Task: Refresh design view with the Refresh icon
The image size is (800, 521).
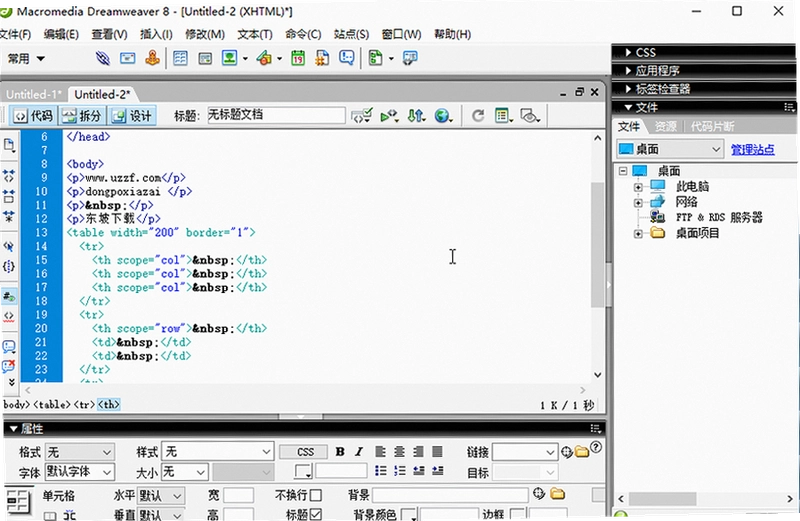Action: tap(478, 116)
